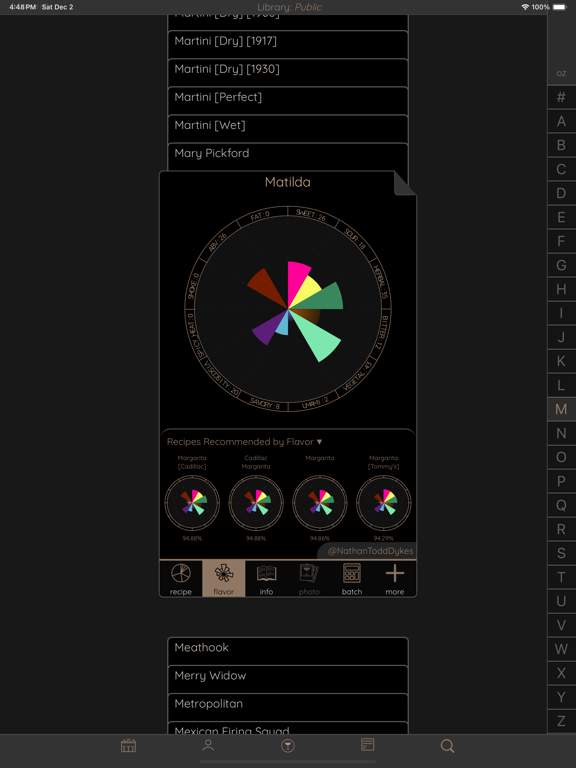Open Margarita [Cadillac] flavor thumbnail
The height and width of the screenshot is (768, 576).
click(x=192, y=503)
